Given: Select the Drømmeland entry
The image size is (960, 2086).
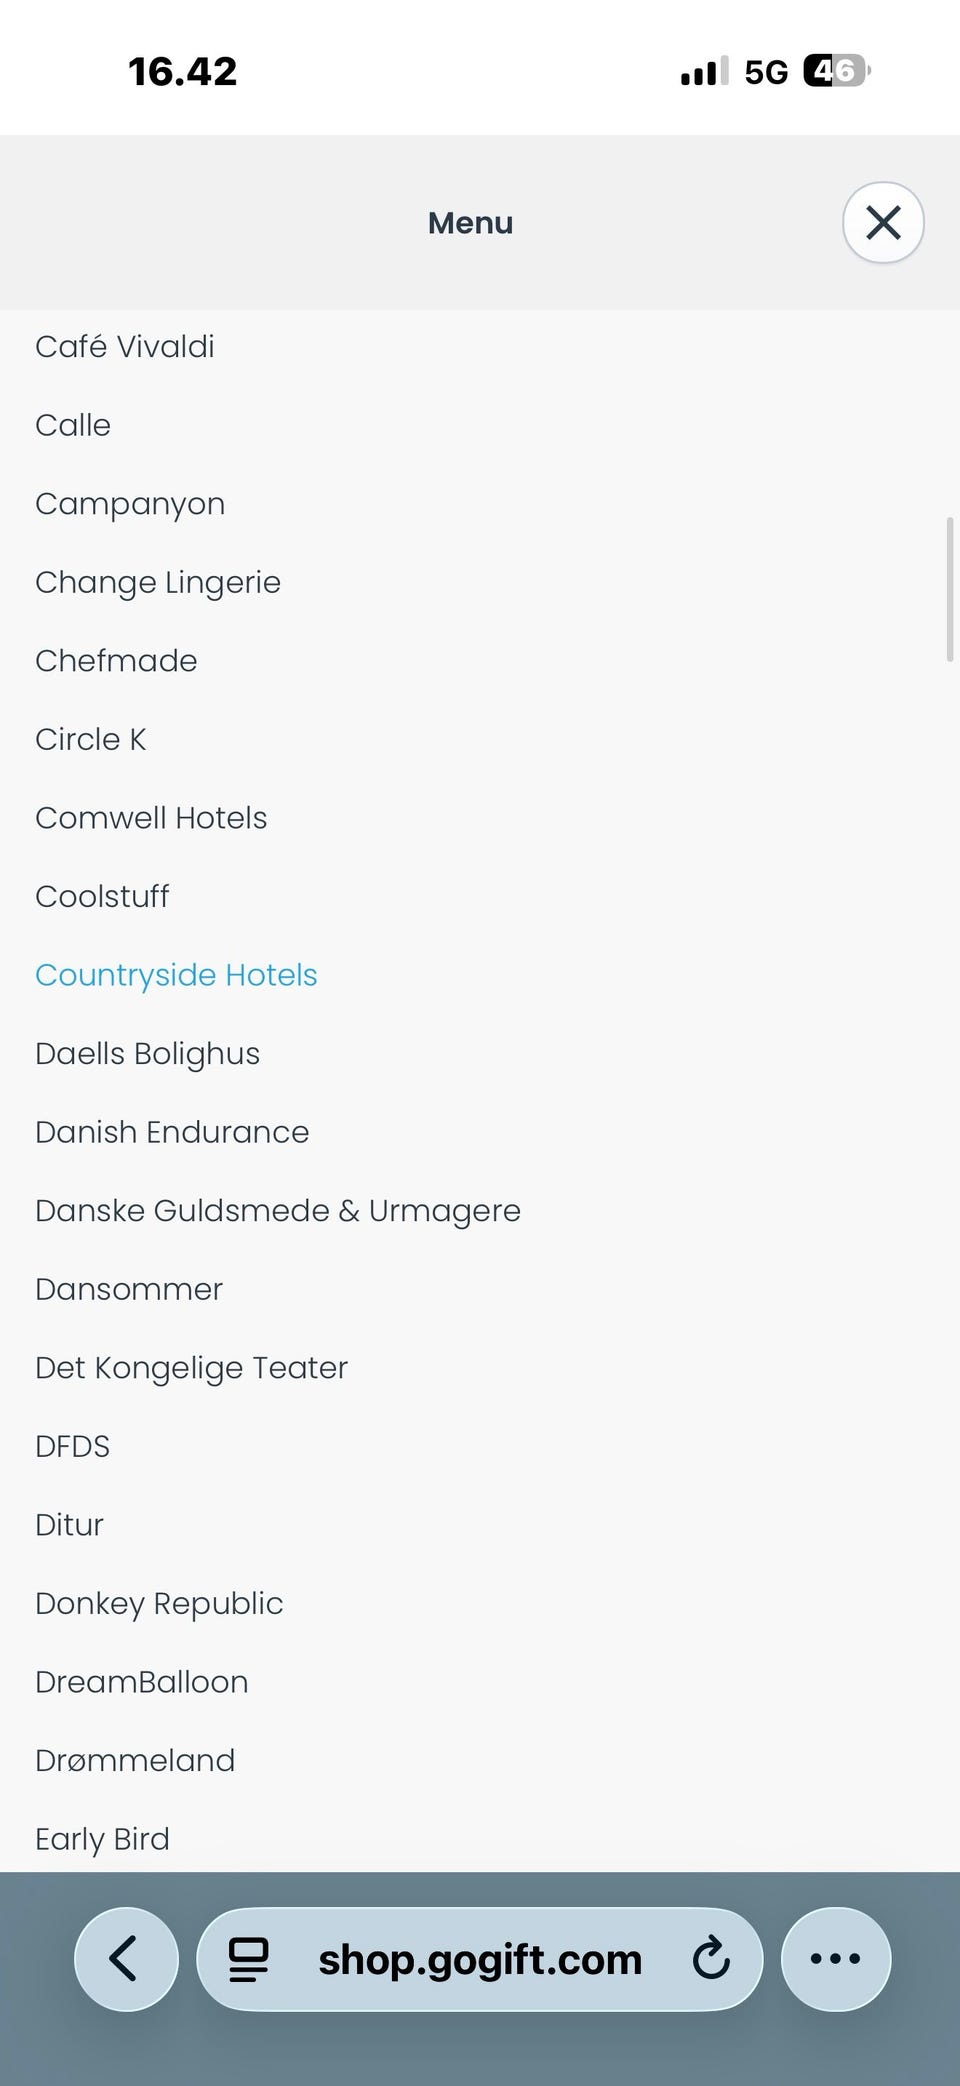Looking at the screenshot, I should pos(135,1760).
